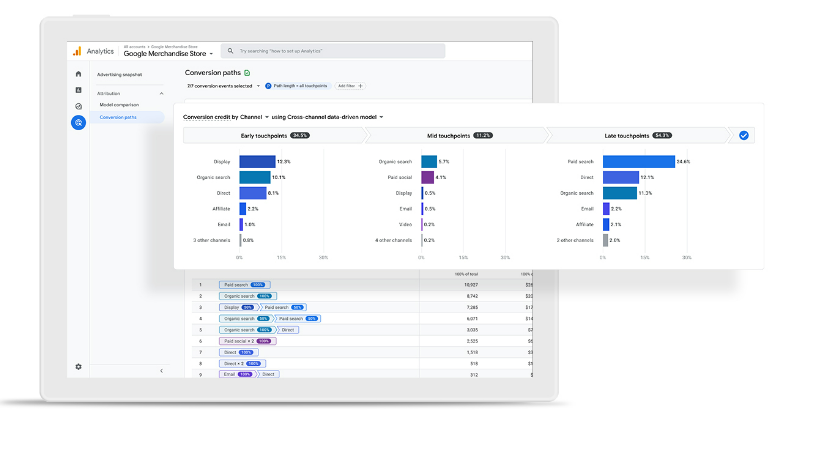Collapse the Attribution section in navigation
Screen dimensions: 819x466
pyautogui.click(x=161, y=93)
